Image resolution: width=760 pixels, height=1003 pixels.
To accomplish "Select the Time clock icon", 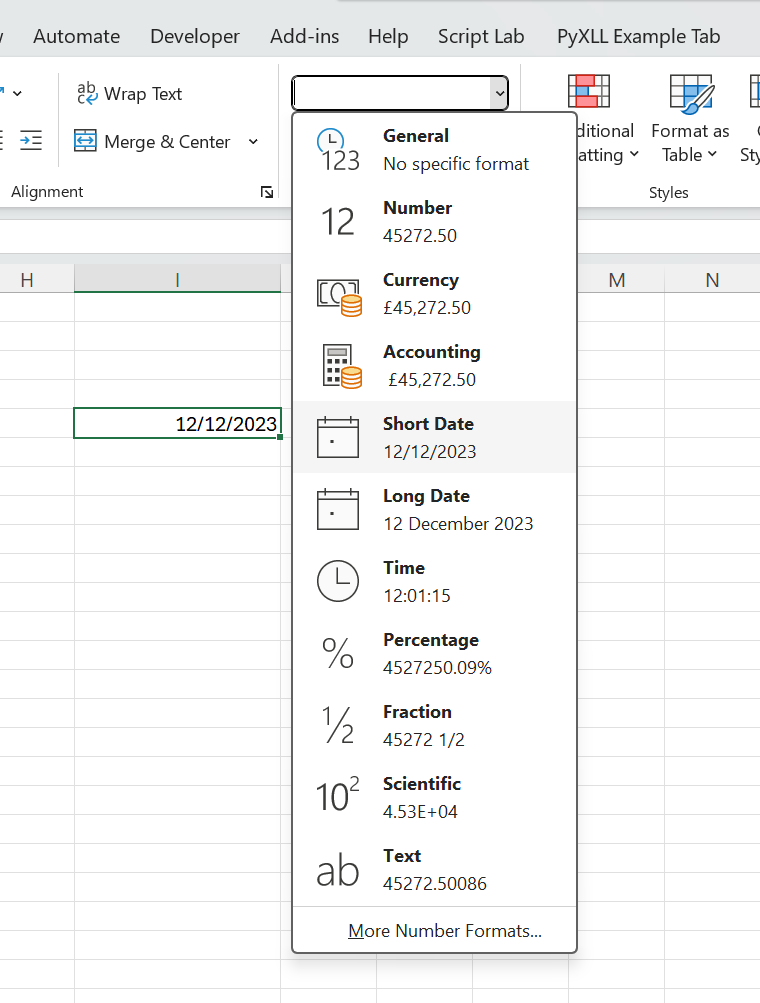I will pos(338,581).
